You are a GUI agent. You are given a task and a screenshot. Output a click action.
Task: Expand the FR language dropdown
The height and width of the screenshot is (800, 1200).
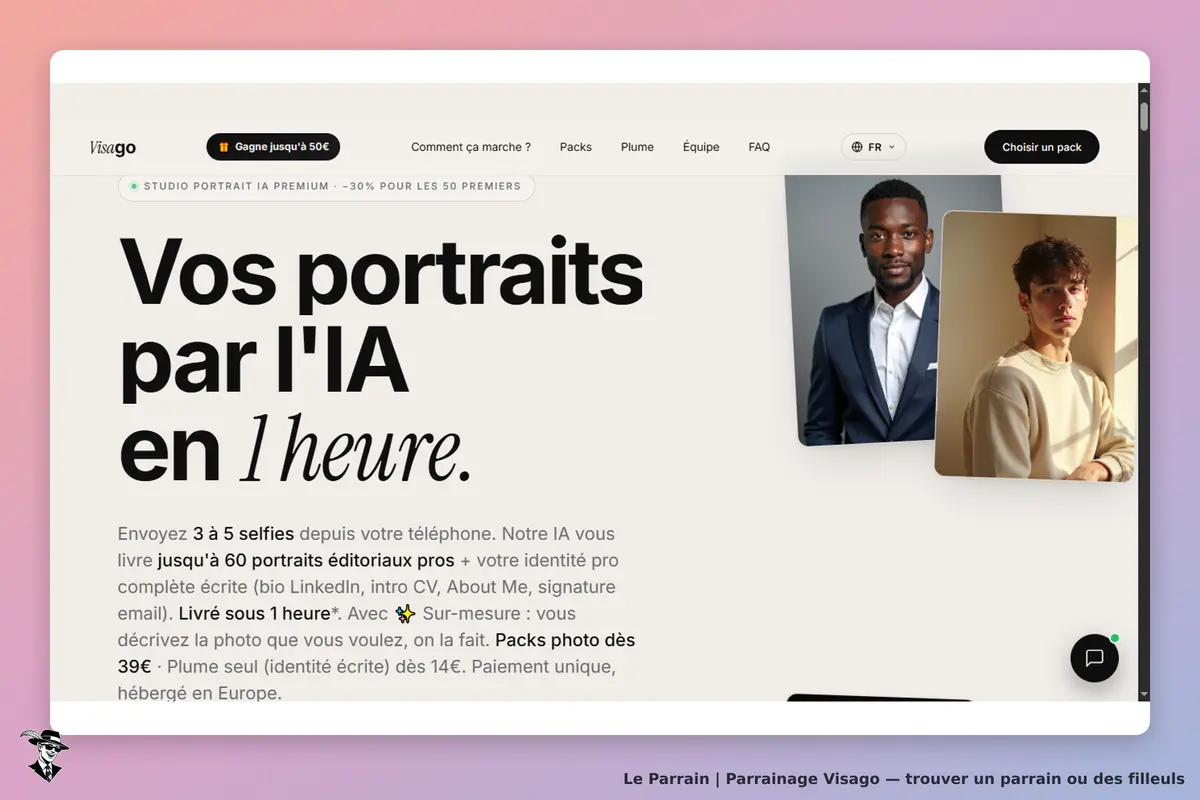point(873,147)
